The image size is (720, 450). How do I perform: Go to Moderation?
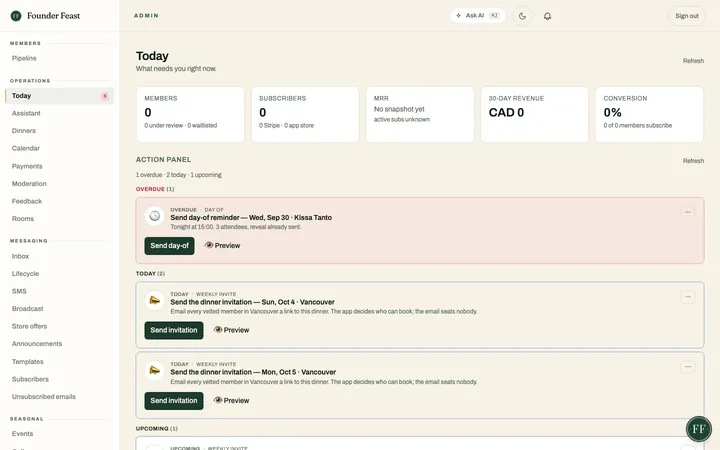[x=29, y=183]
